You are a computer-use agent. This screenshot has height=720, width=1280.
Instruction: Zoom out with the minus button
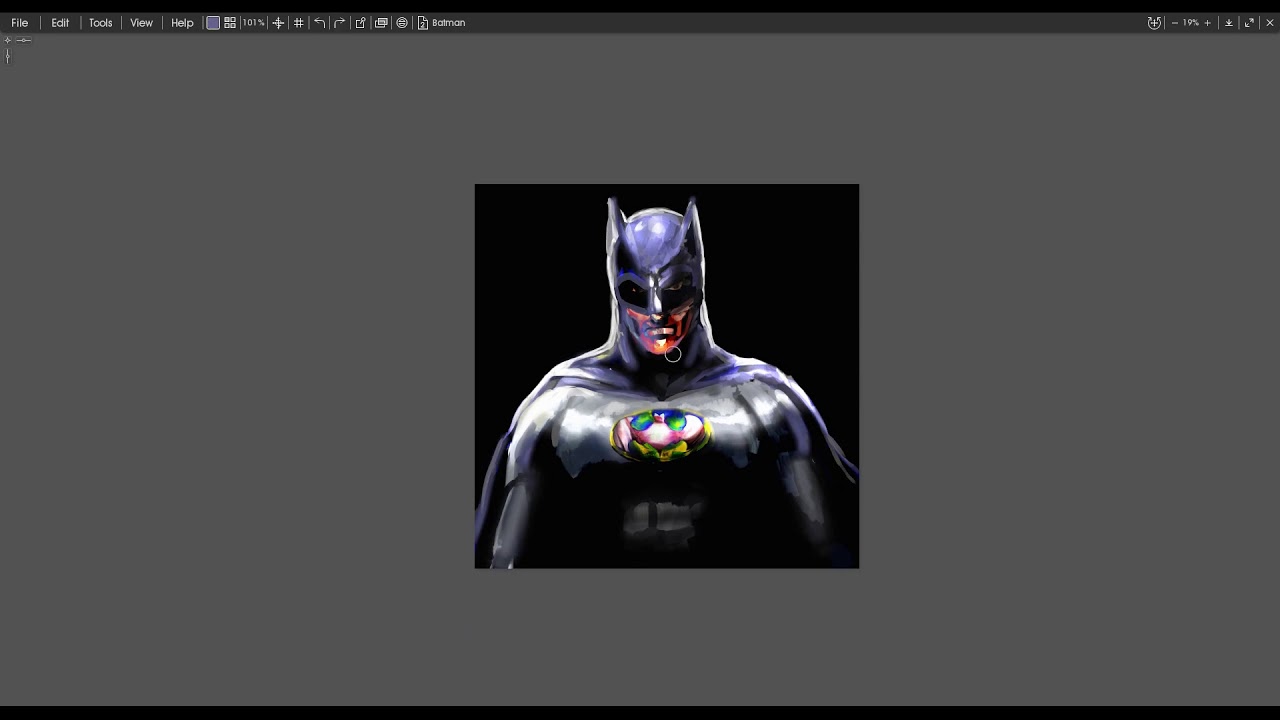click(1174, 22)
